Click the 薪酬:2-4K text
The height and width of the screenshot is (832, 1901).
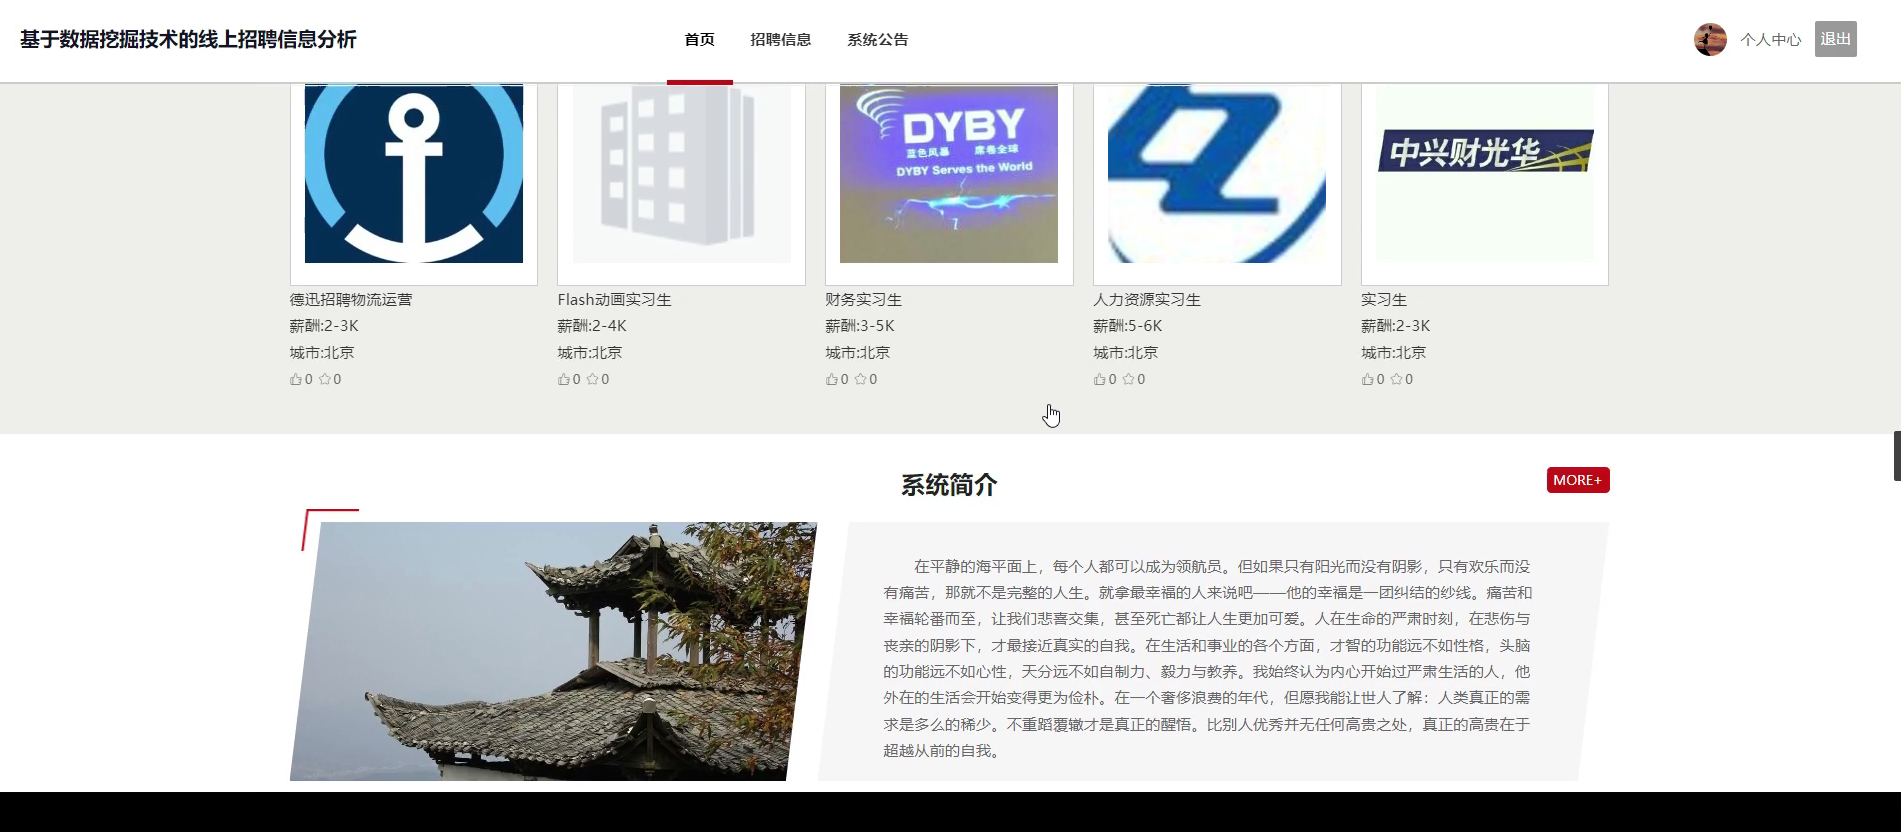pyautogui.click(x=592, y=326)
